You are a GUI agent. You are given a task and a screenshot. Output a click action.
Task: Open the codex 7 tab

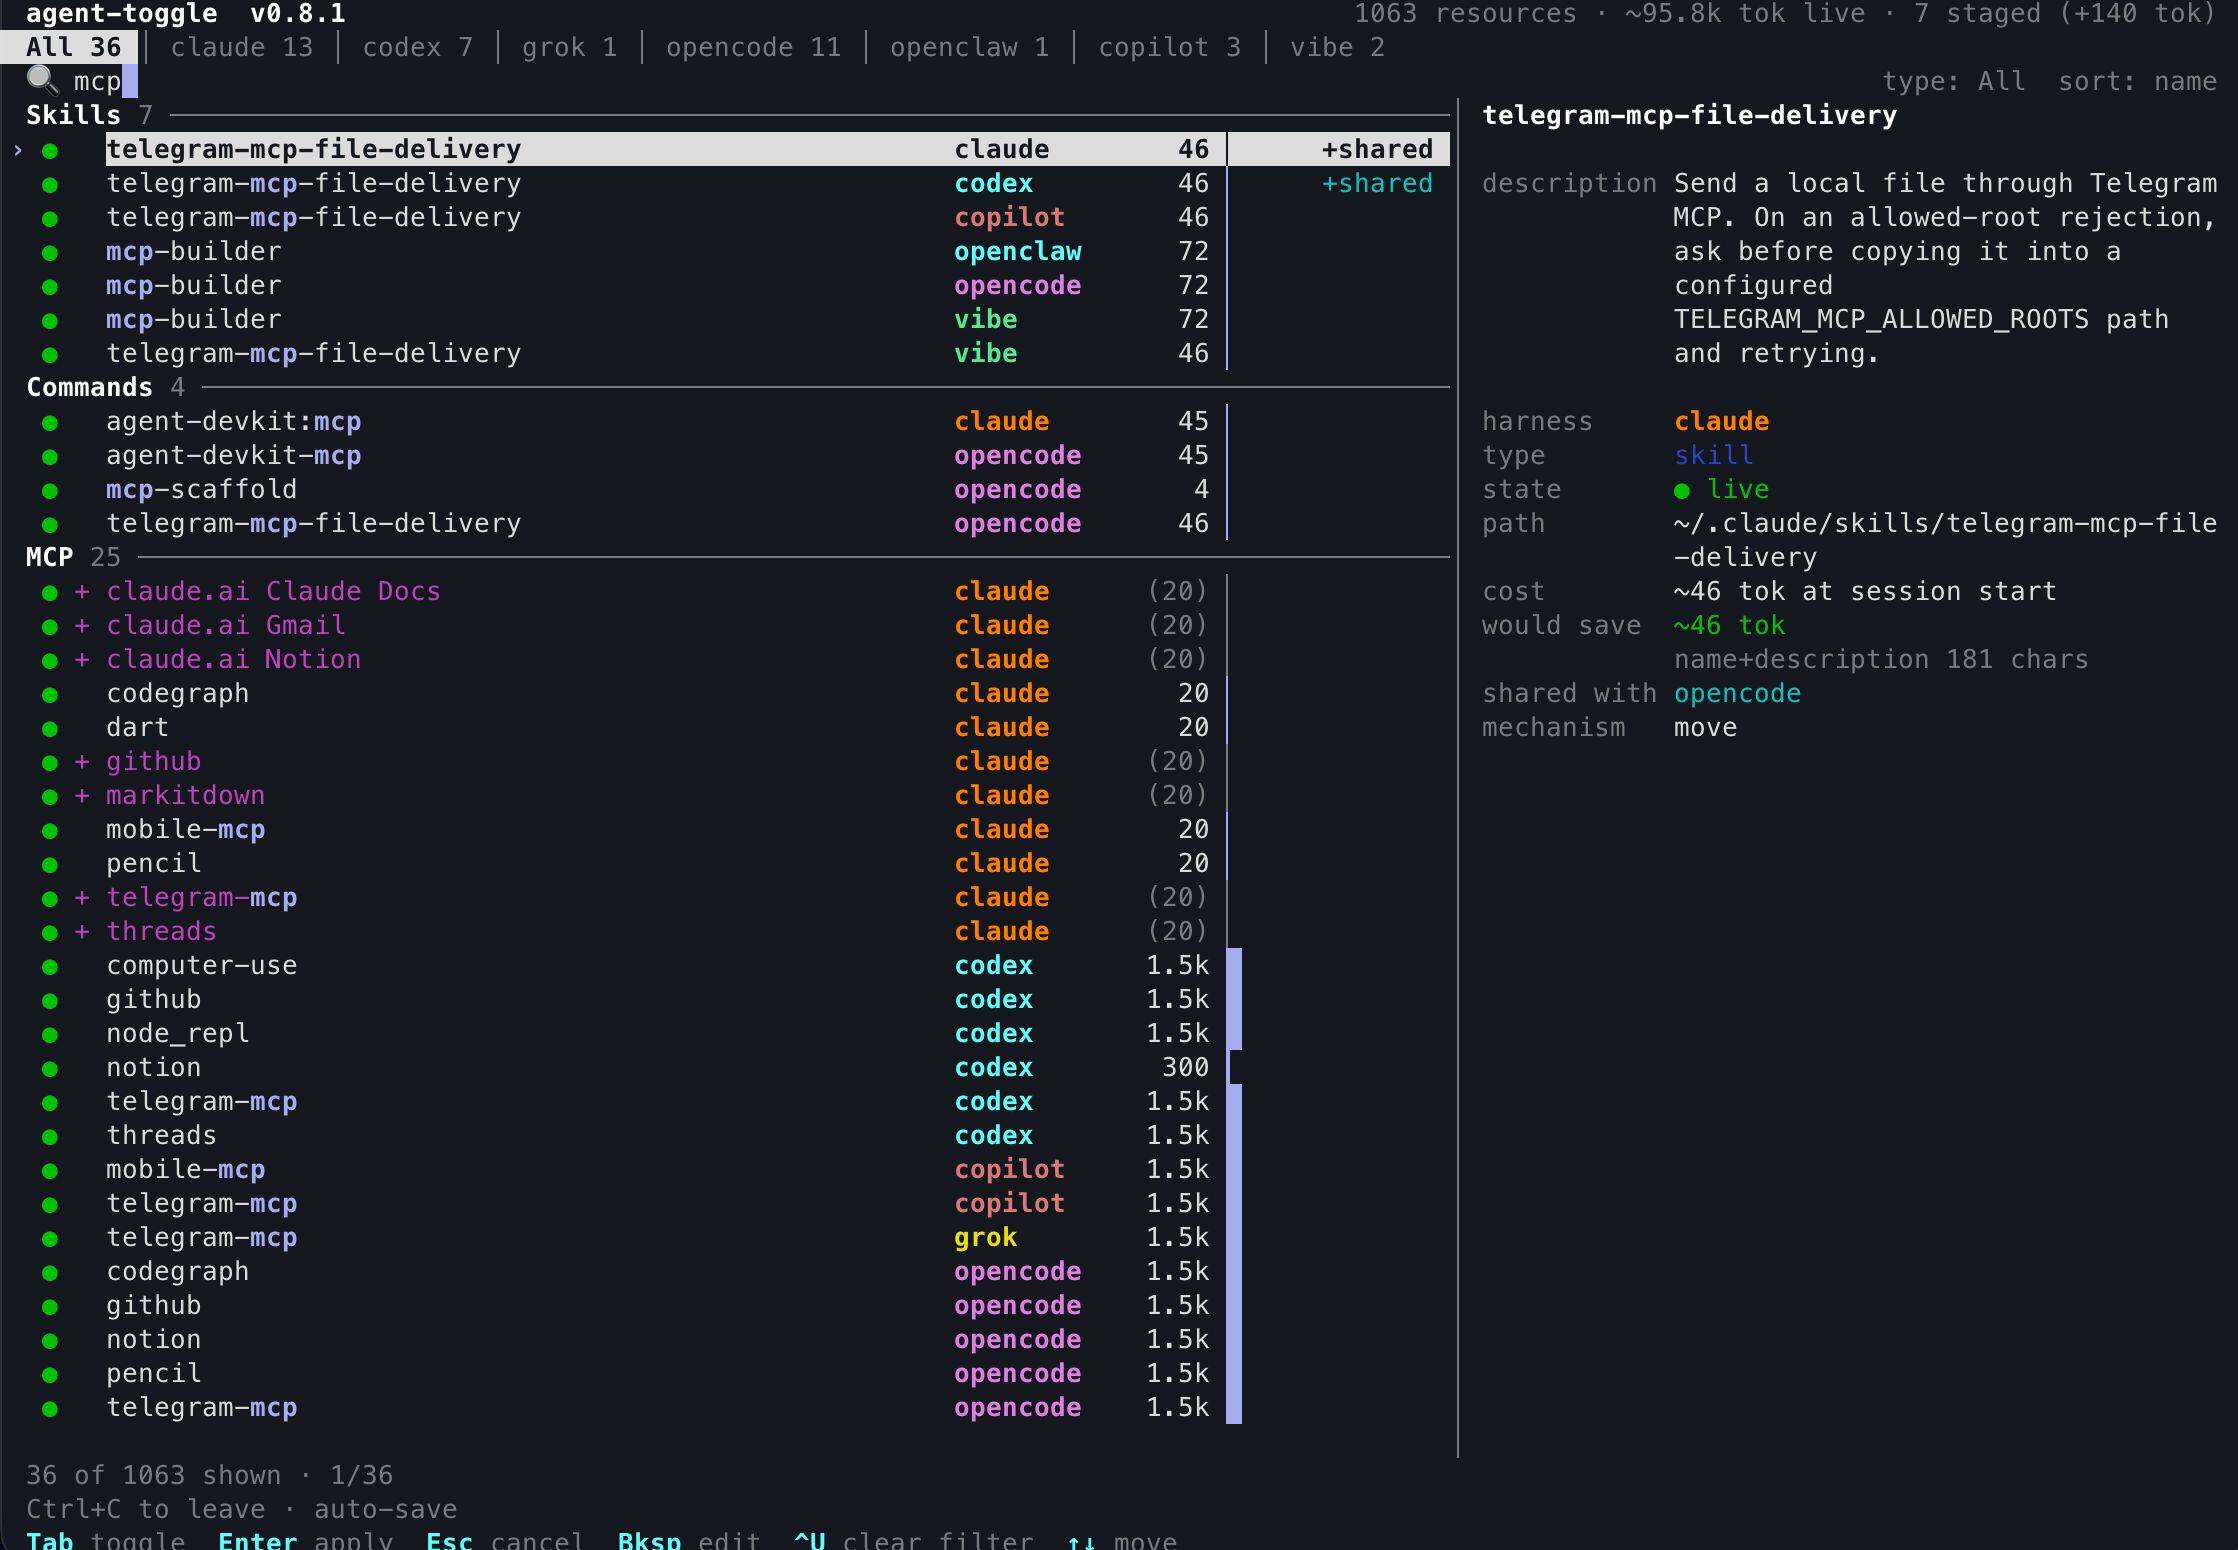point(418,47)
